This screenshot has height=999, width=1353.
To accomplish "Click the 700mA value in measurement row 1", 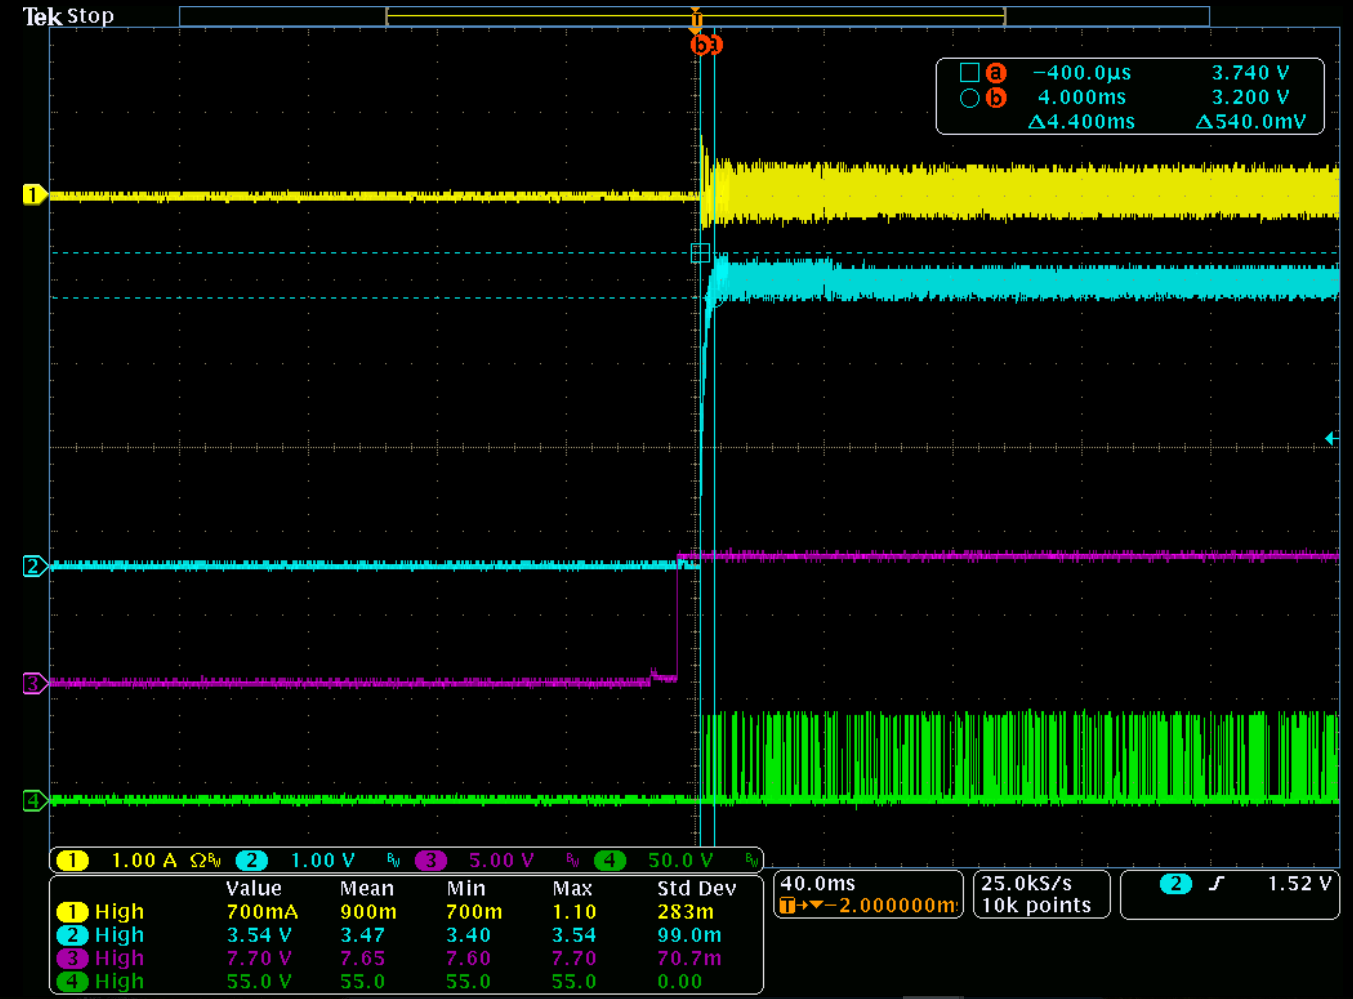I will click(262, 911).
